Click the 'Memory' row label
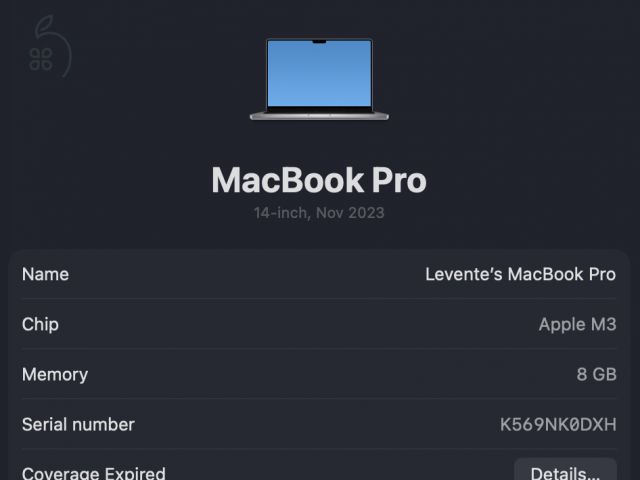 [x=55, y=375]
